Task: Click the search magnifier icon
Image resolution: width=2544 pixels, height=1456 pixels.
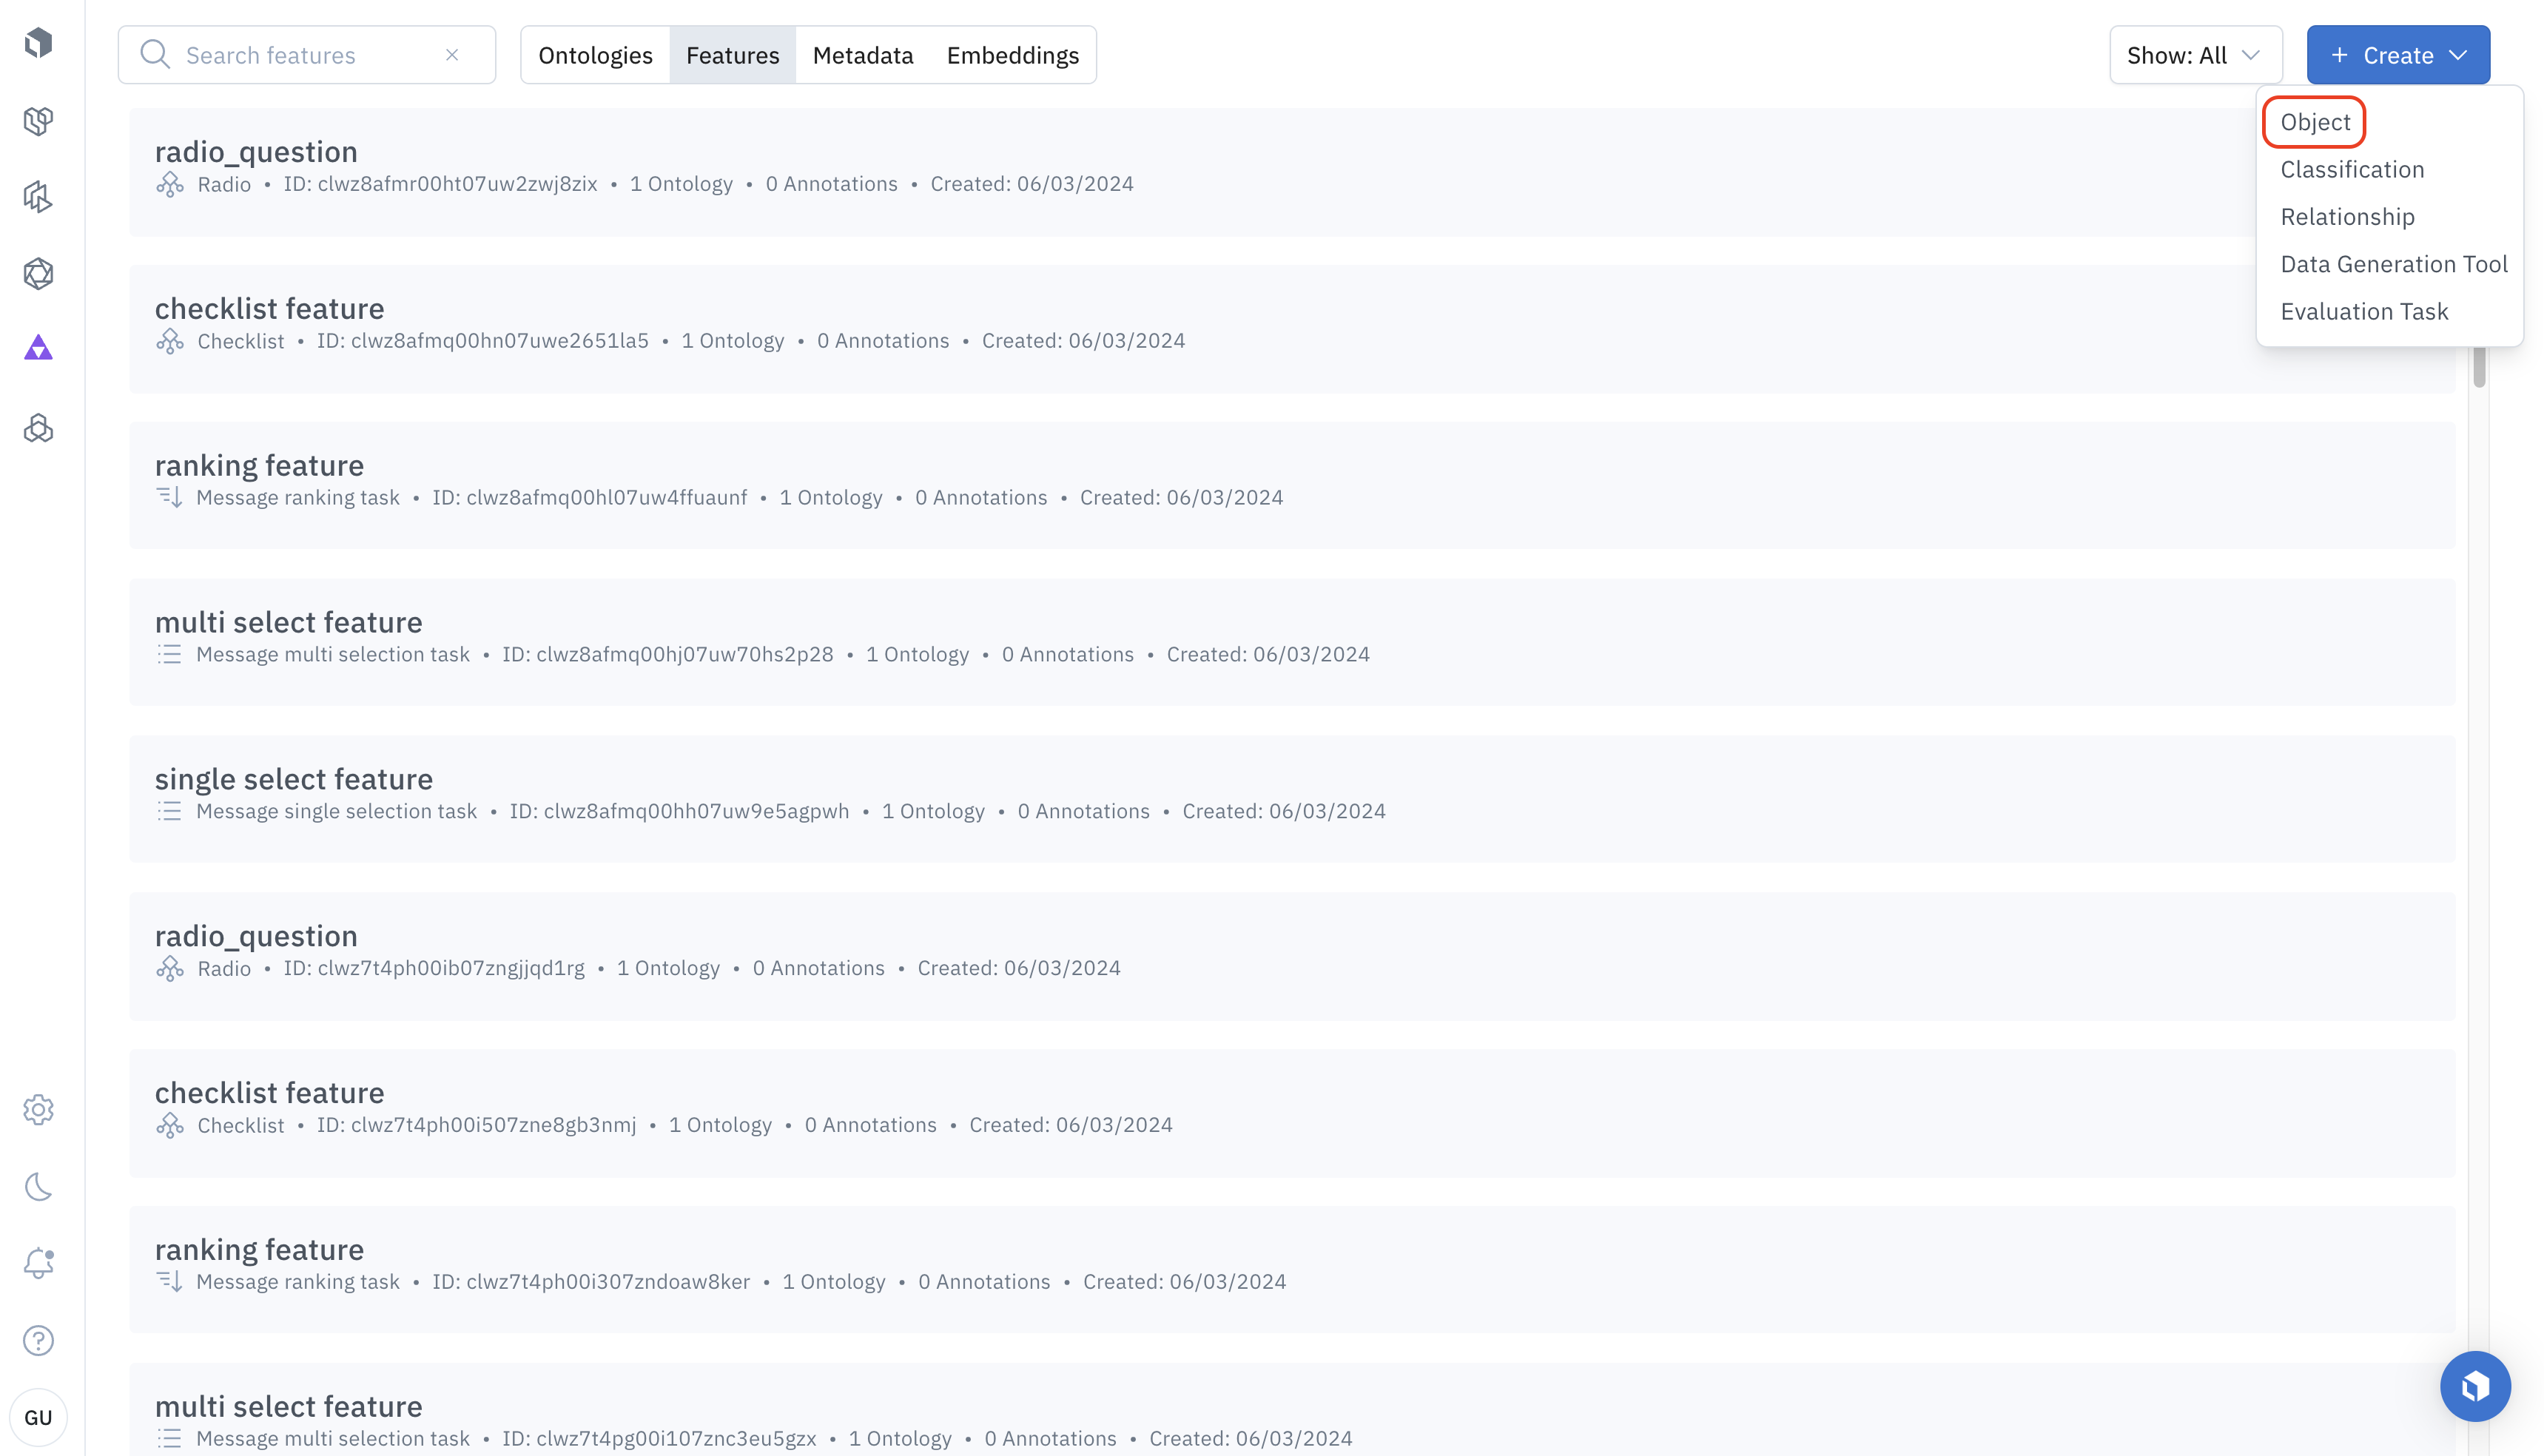Action: (155, 54)
